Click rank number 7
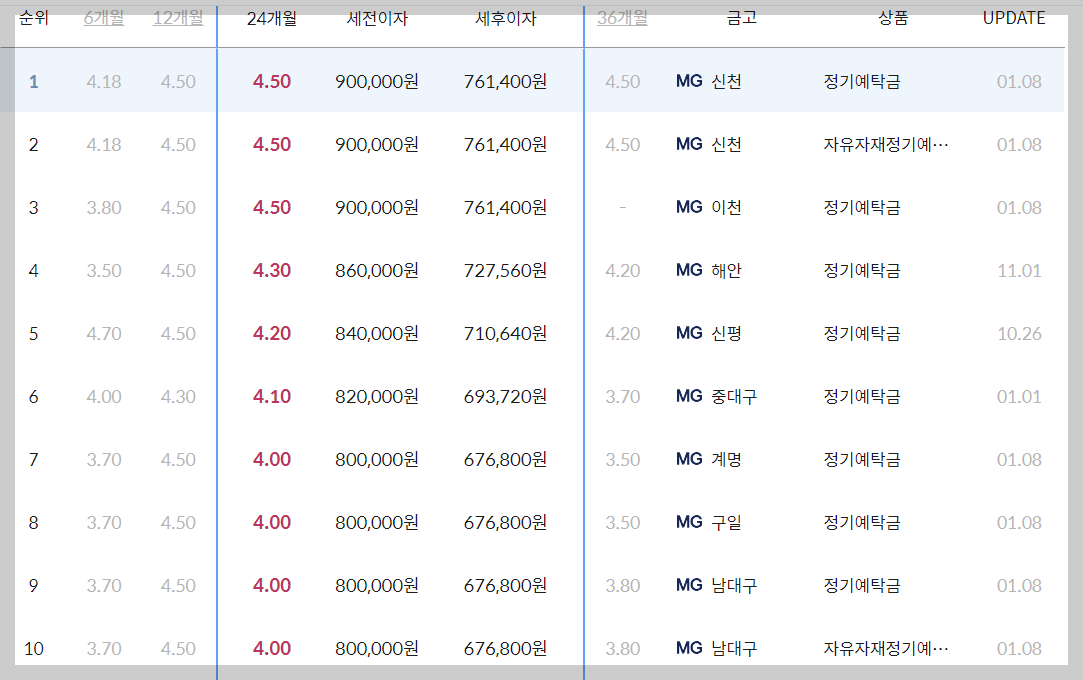Viewport: 1083px width, 680px height. coord(33,459)
